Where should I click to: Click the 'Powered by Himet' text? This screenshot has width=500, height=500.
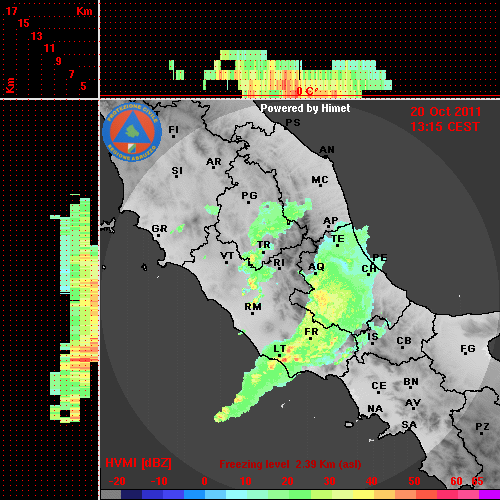[305, 108]
